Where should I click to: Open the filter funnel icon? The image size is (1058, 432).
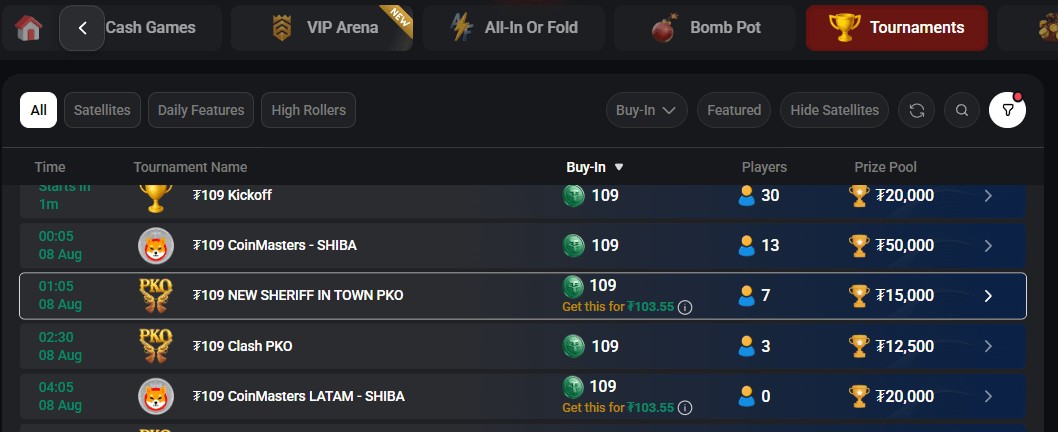tap(1007, 110)
